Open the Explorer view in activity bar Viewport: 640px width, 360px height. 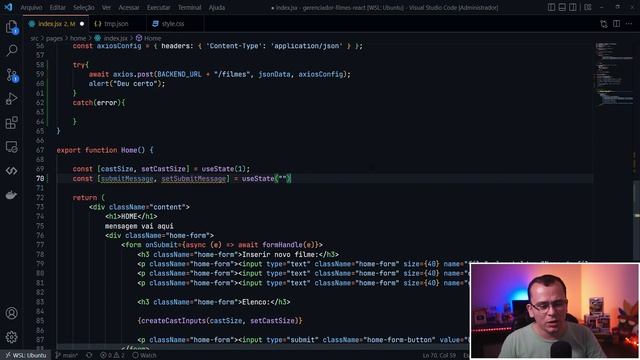11,27
